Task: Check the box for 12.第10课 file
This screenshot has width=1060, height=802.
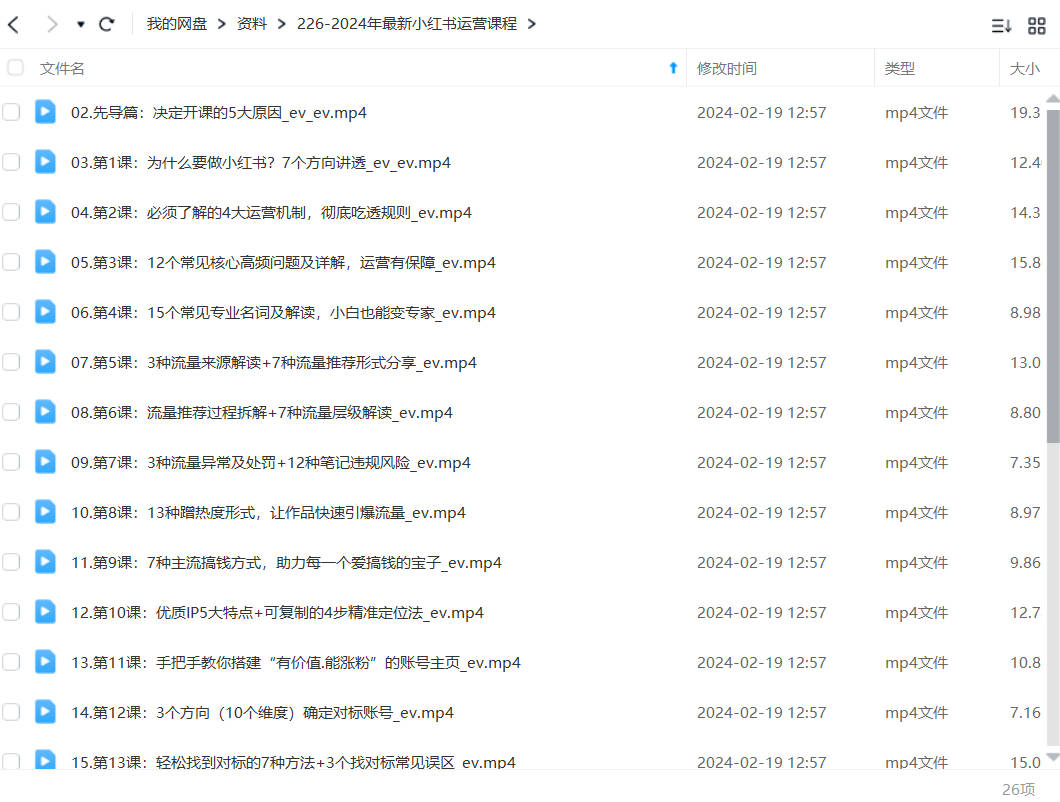Action: click(11, 613)
